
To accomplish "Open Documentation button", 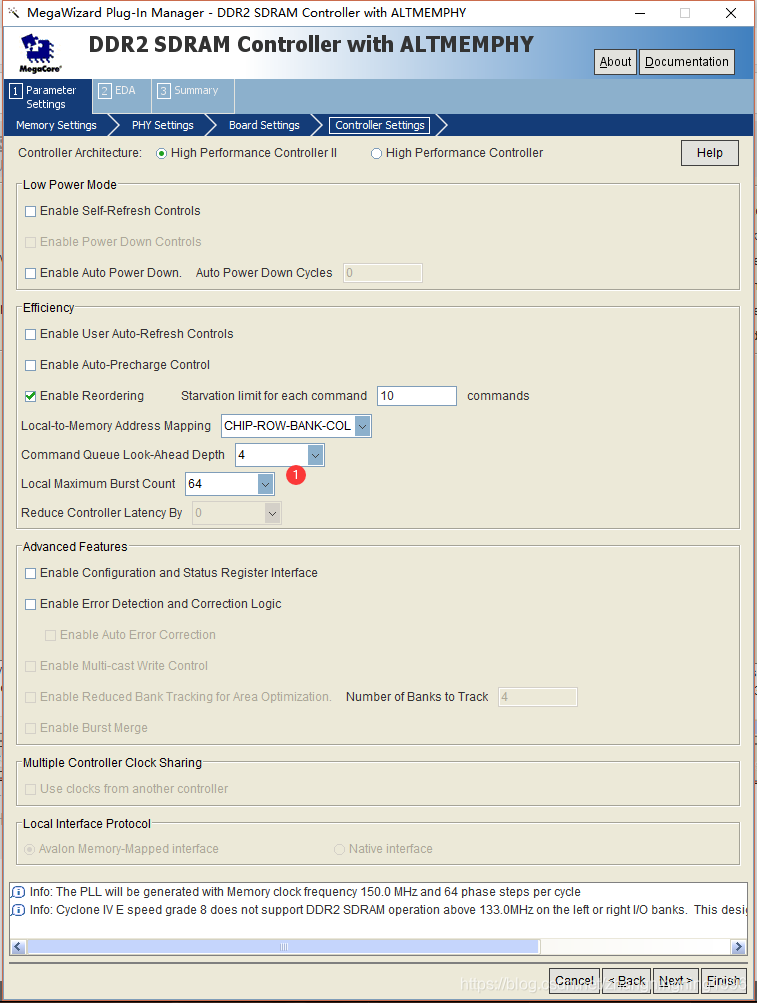I will point(687,62).
